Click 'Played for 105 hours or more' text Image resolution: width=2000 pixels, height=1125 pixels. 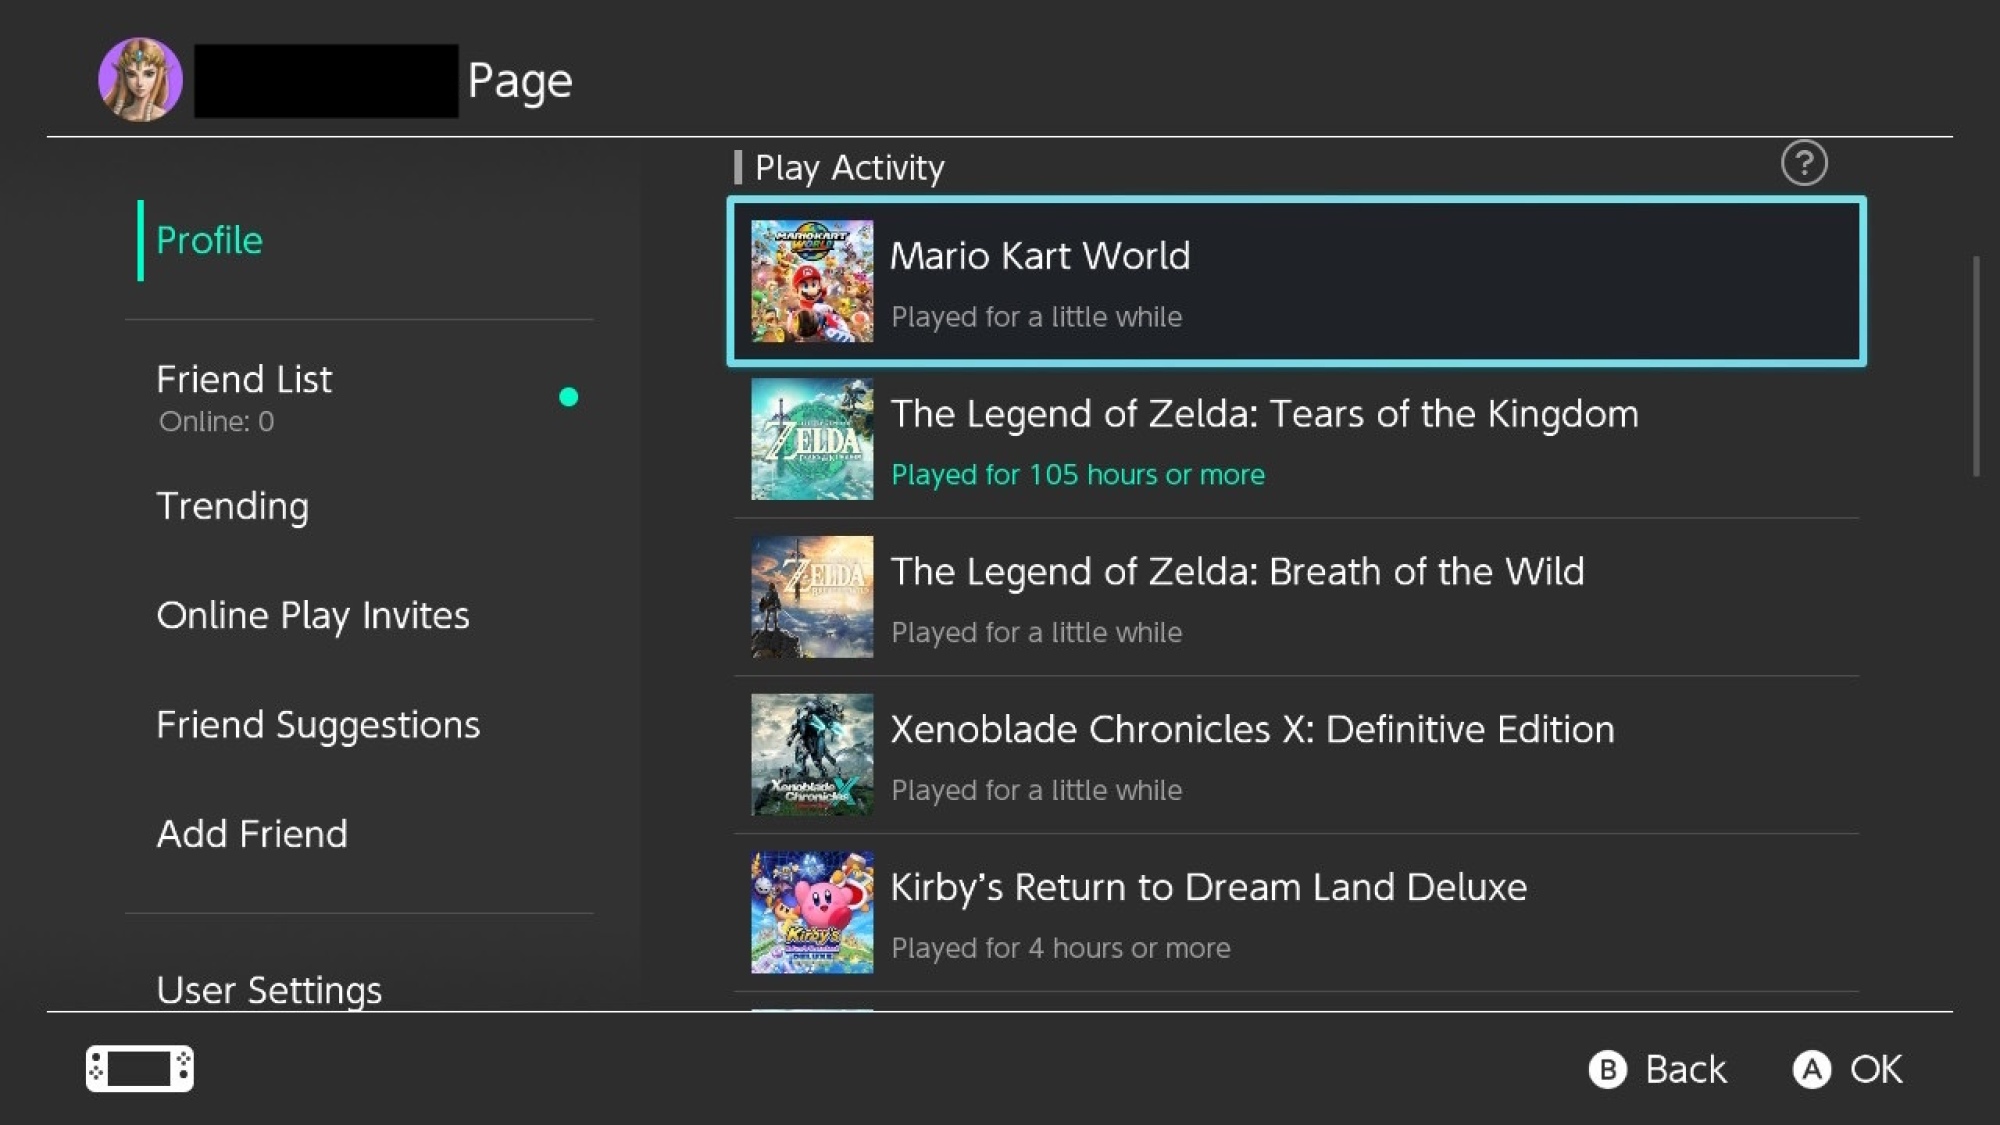pyautogui.click(x=1078, y=474)
